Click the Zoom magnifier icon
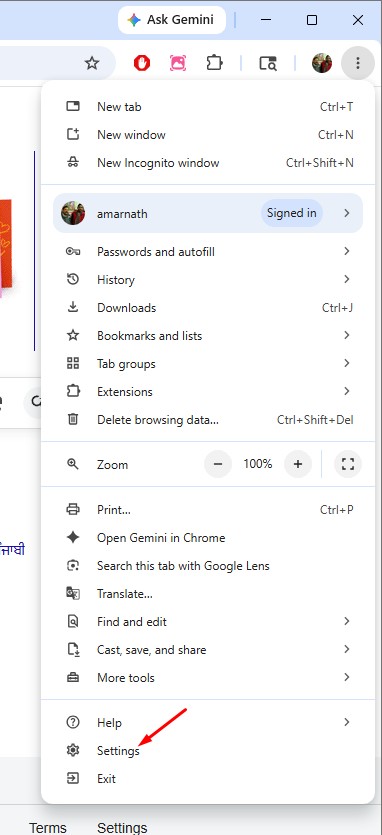Image resolution: width=382 pixels, height=835 pixels. [x=73, y=464]
